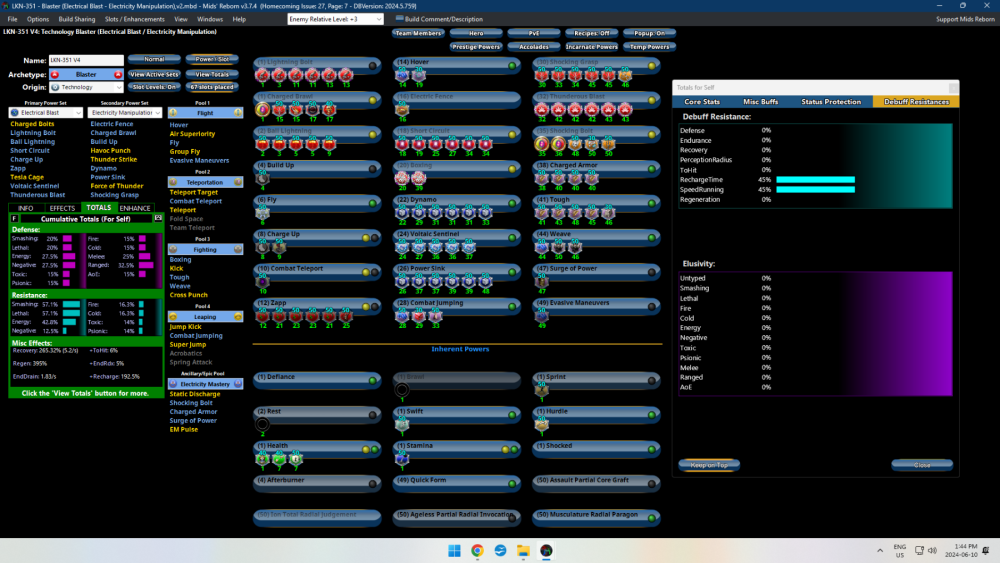This screenshot has width=1000, height=563.
Task: Open the Secondary Power Set dropdown
Action: [x=125, y=113]
